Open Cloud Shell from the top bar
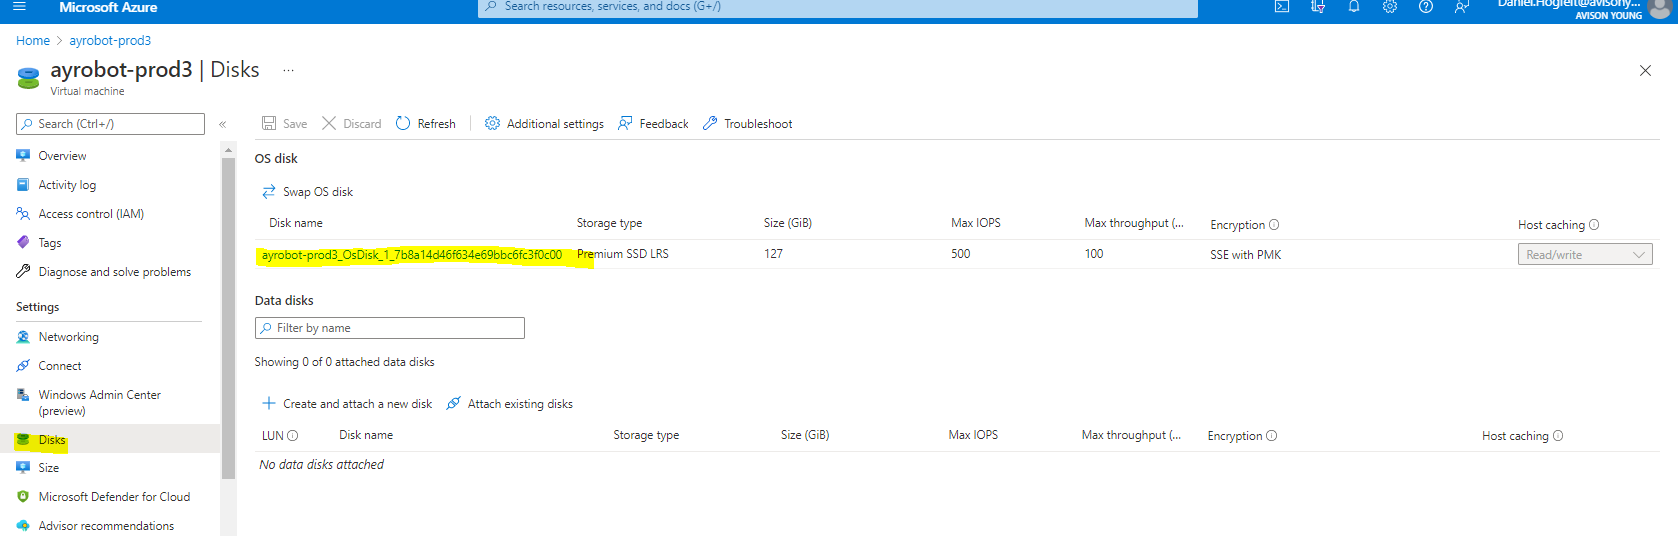 tap(1282, 6)
